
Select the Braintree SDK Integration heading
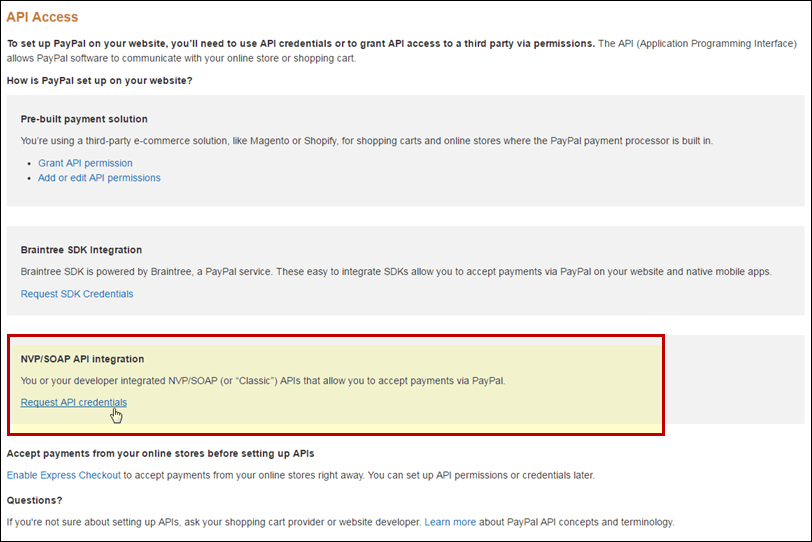click(x=81, y=250)
